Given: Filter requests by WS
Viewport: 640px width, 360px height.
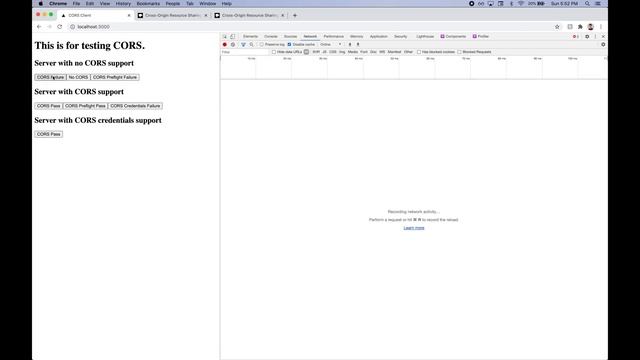Looking at the screenshot, I should click(382, 52).
